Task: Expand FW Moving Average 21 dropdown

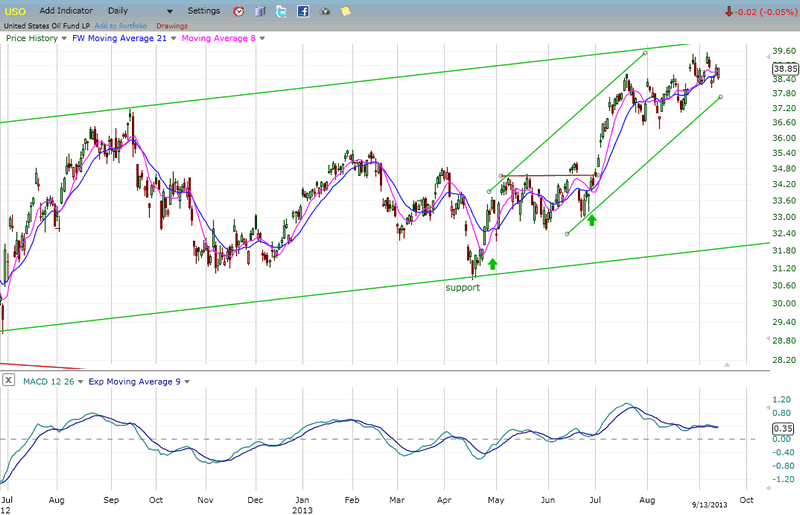Action: (174, 38)
